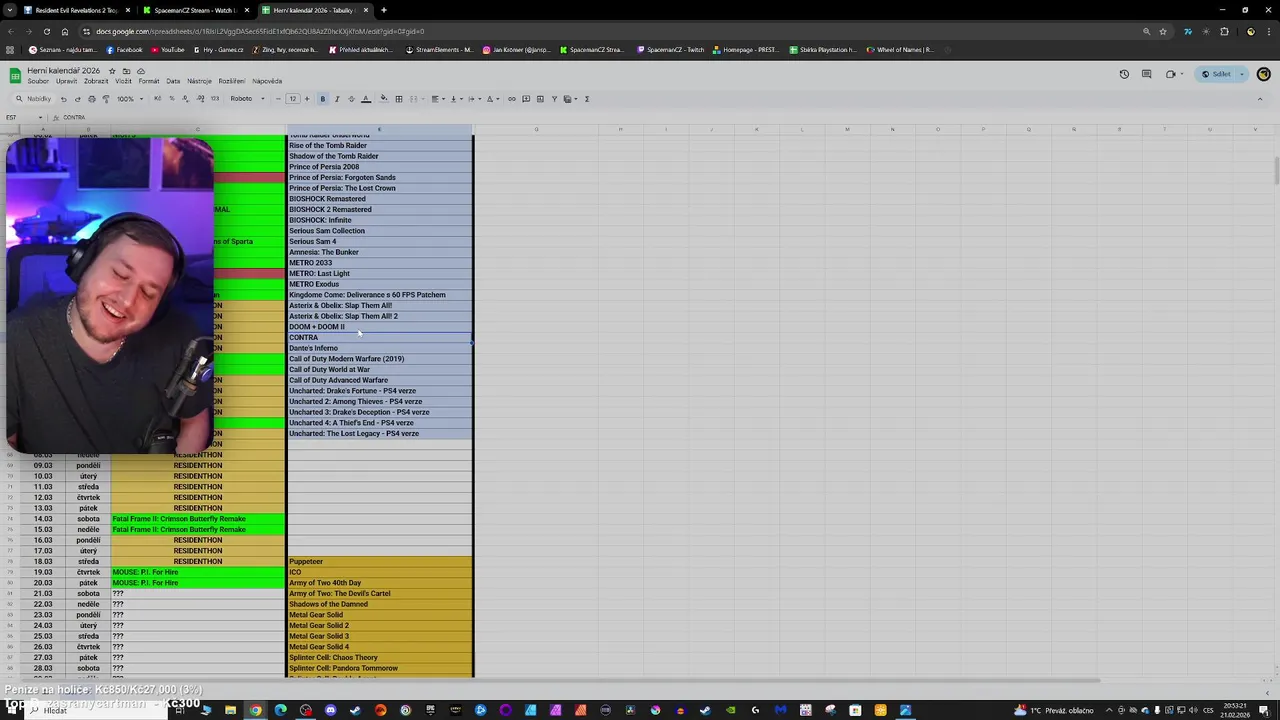The width and height of the screenshot is (1280, 720).
Task: Insert a chart from the toolbar
Action: 540,99
